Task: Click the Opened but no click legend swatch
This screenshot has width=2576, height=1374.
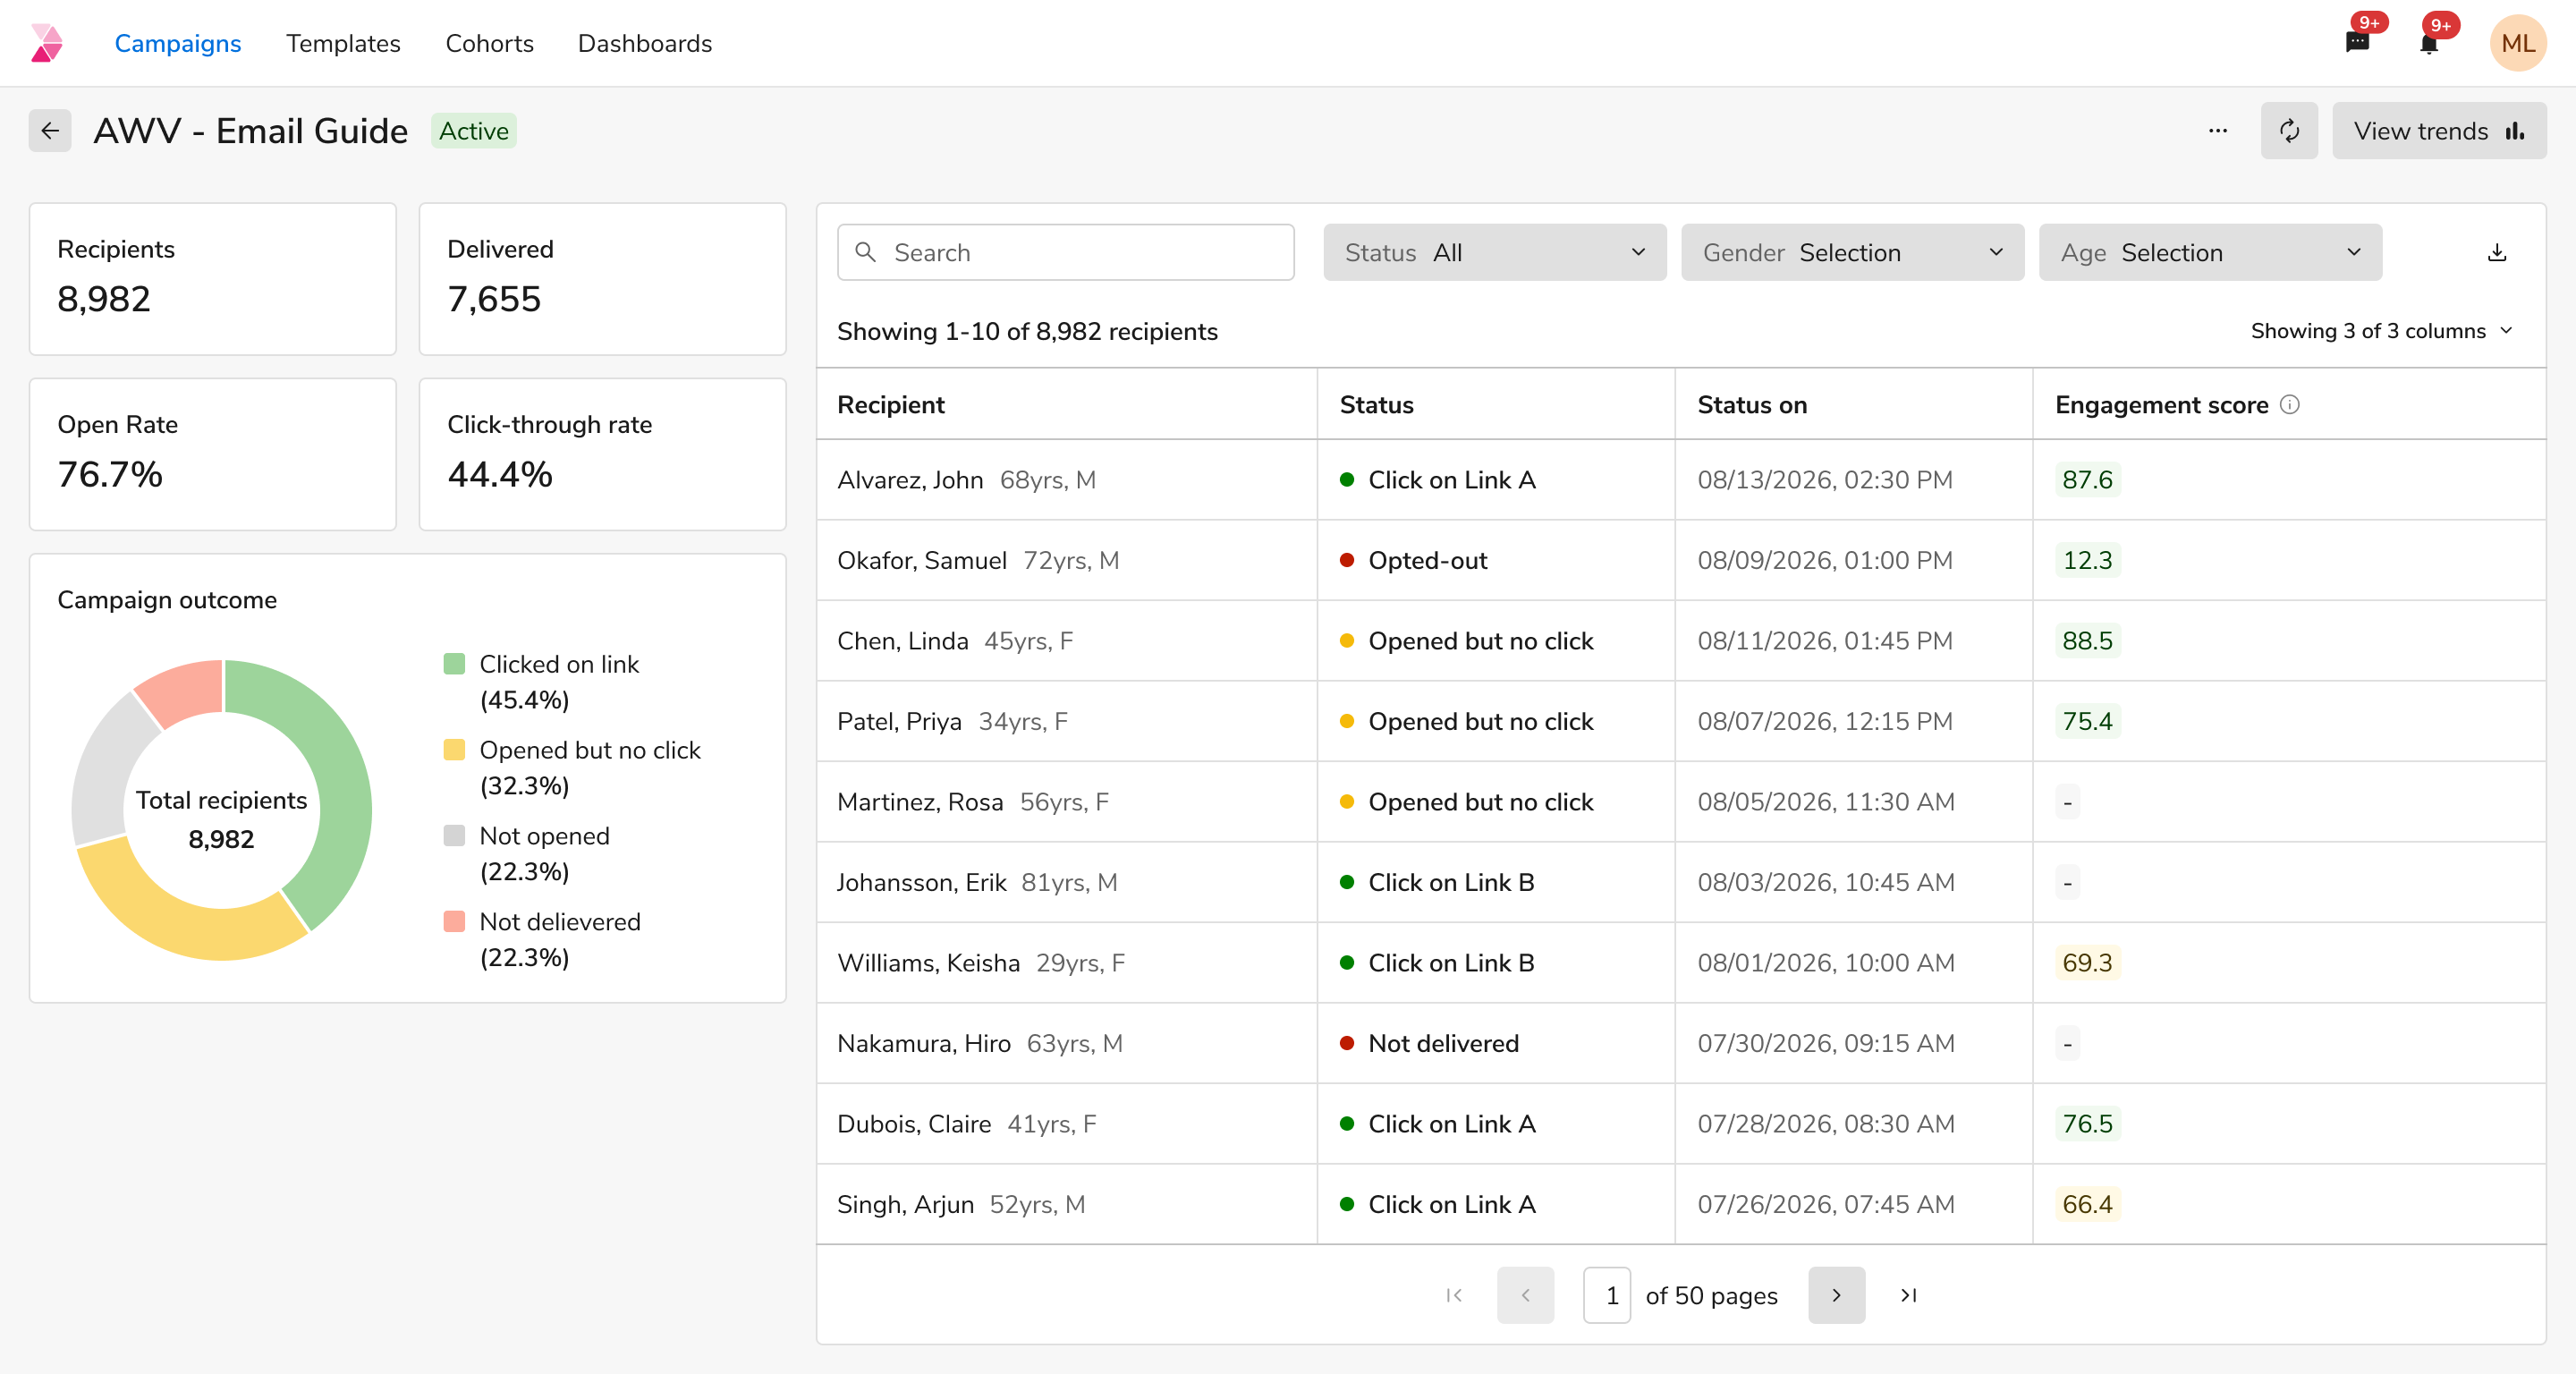Action: pos(454,750)
